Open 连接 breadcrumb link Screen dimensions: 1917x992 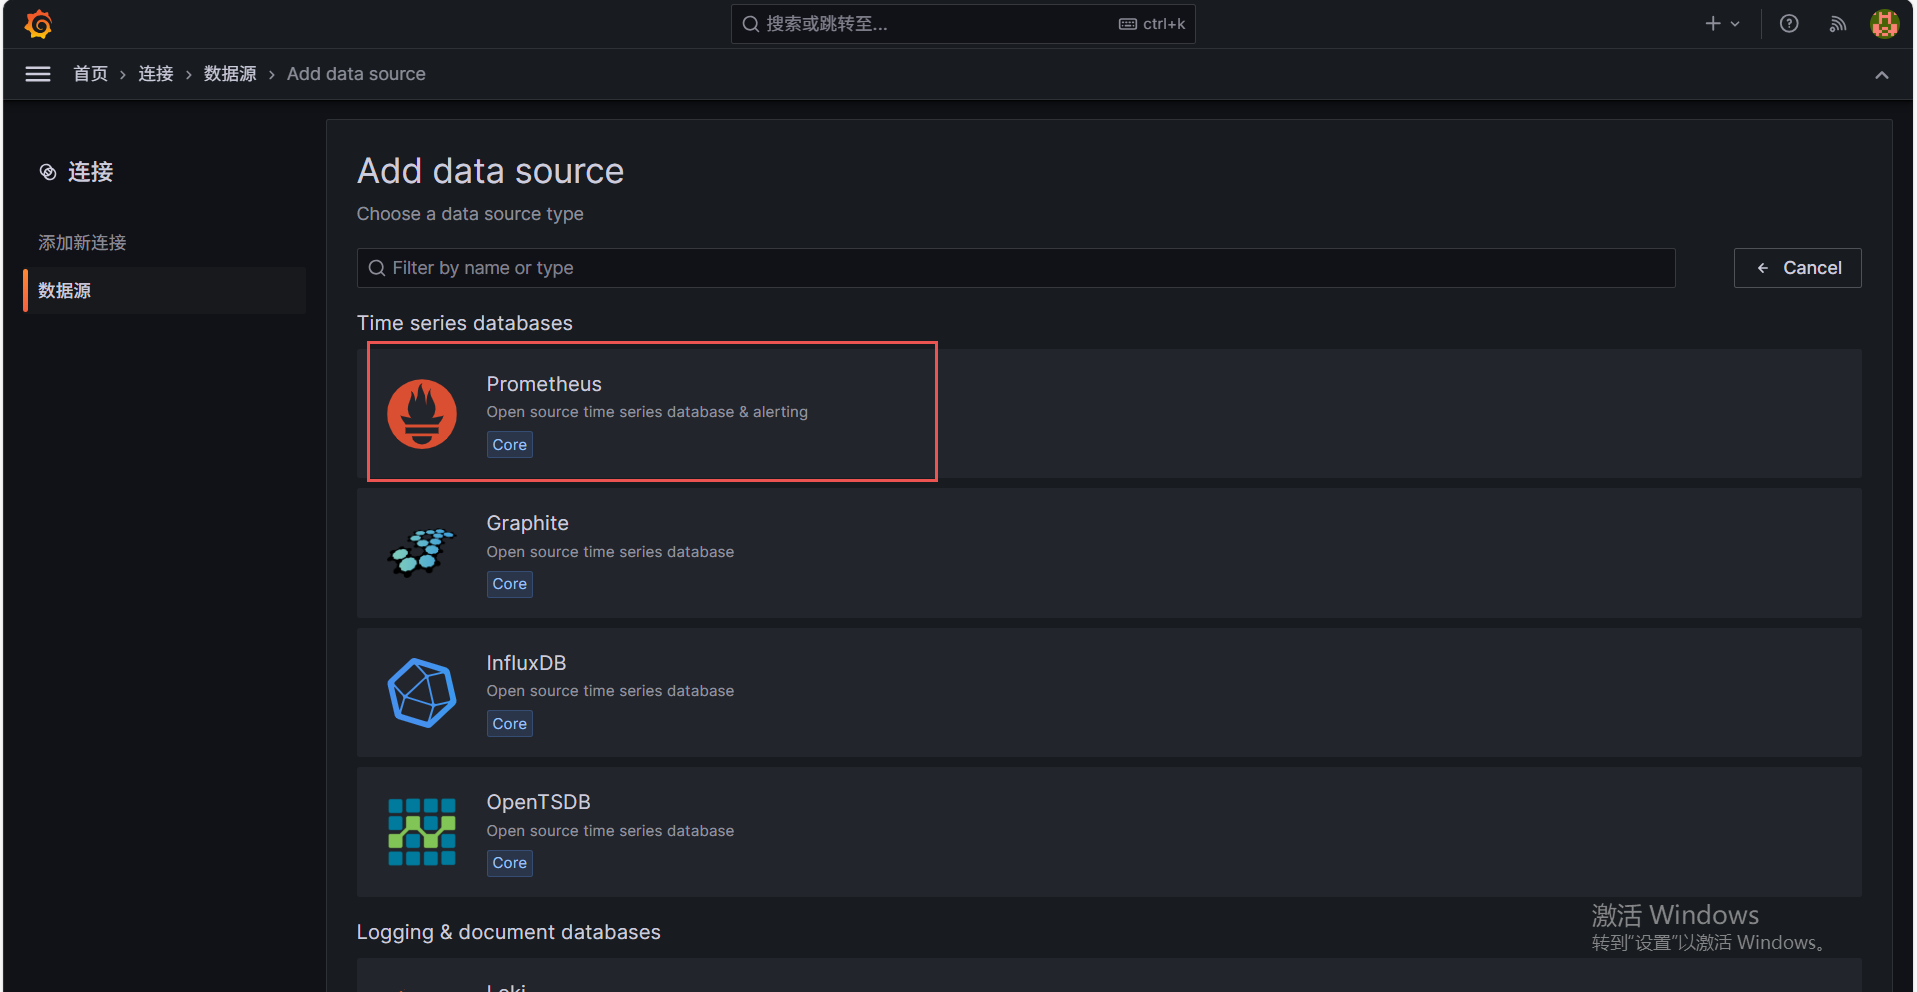point(155,74)
